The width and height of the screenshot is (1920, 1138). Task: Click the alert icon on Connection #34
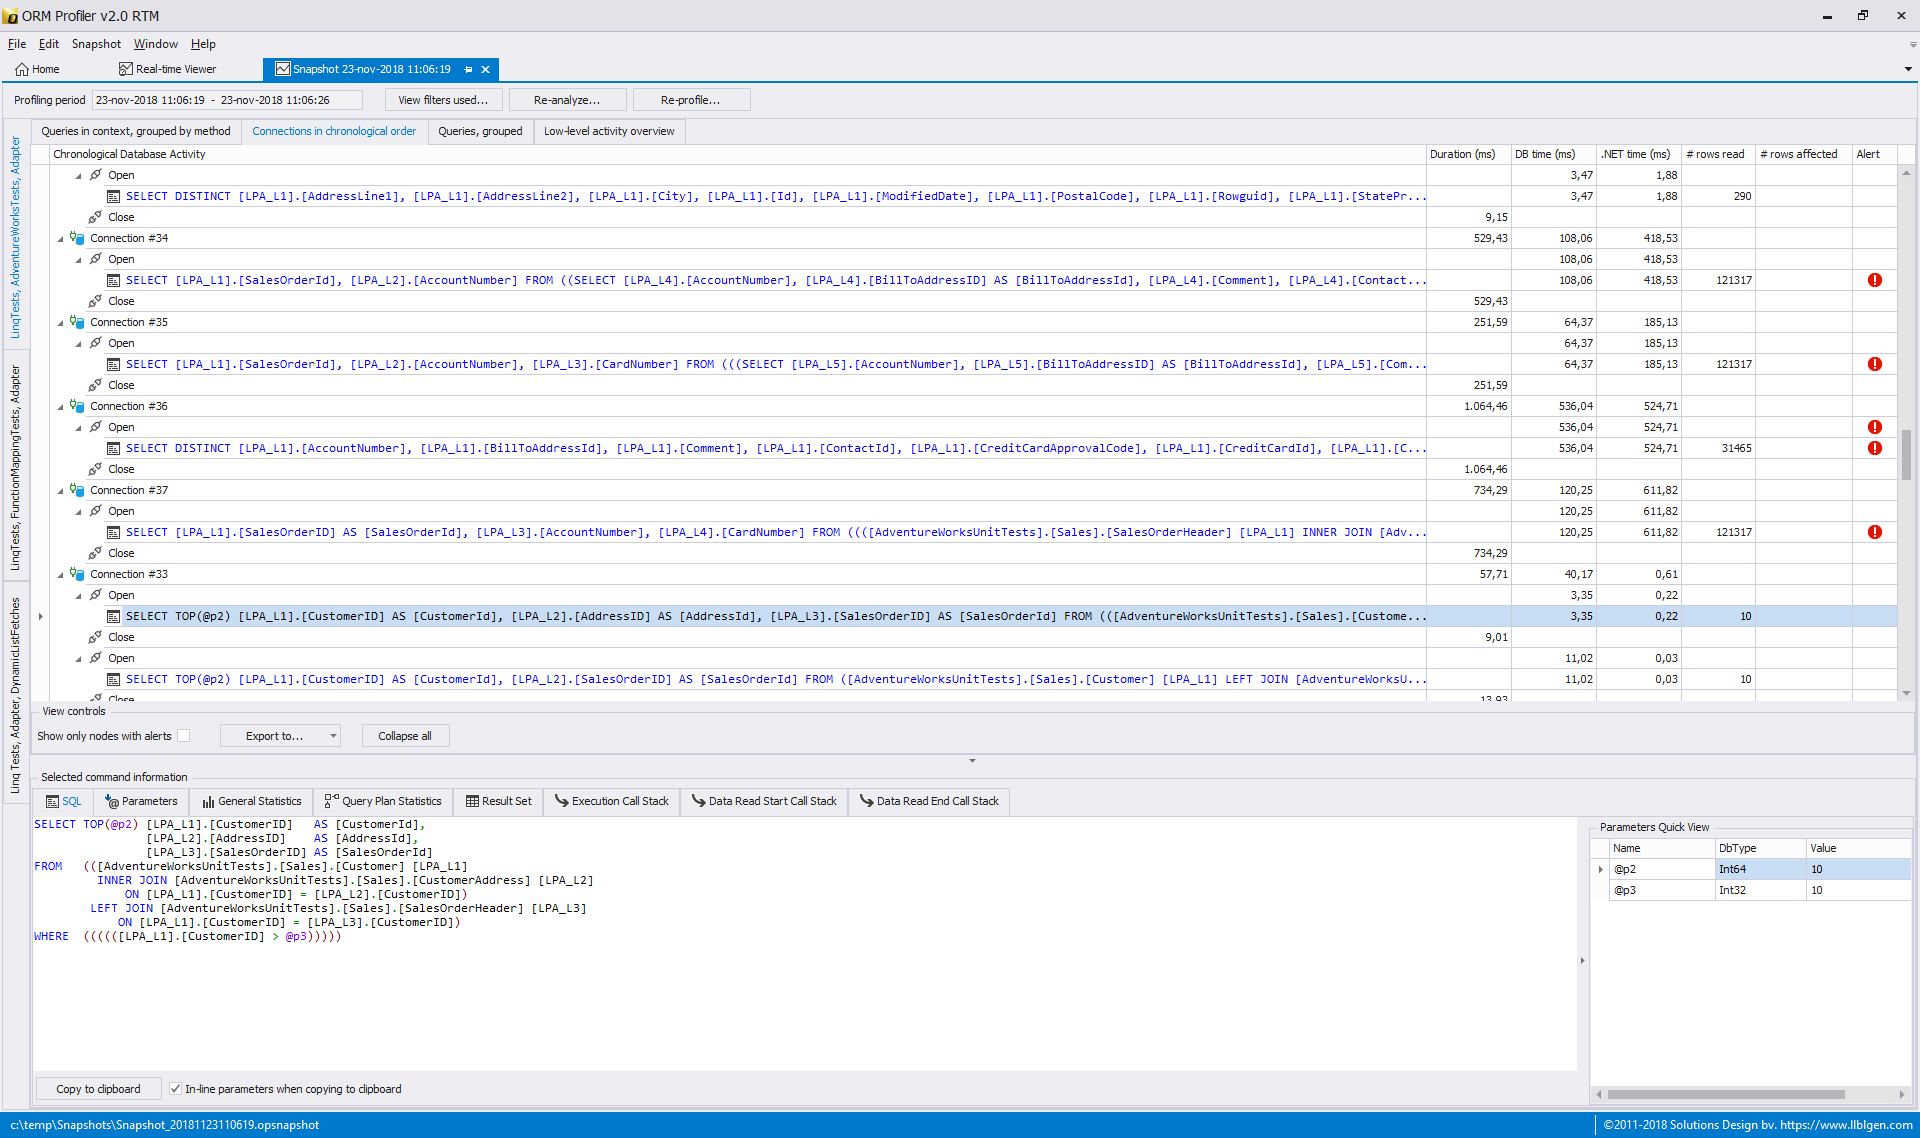(1874, 280)
